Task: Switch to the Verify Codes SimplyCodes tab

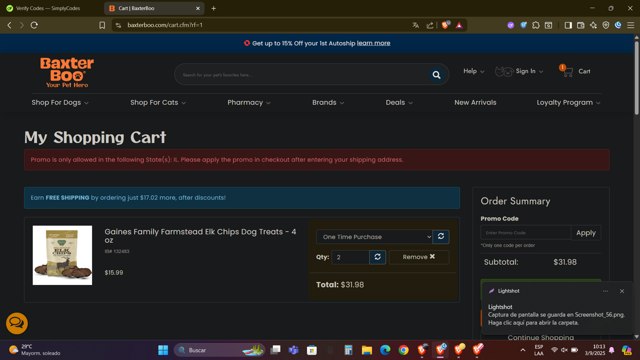Action: (48, 8)
